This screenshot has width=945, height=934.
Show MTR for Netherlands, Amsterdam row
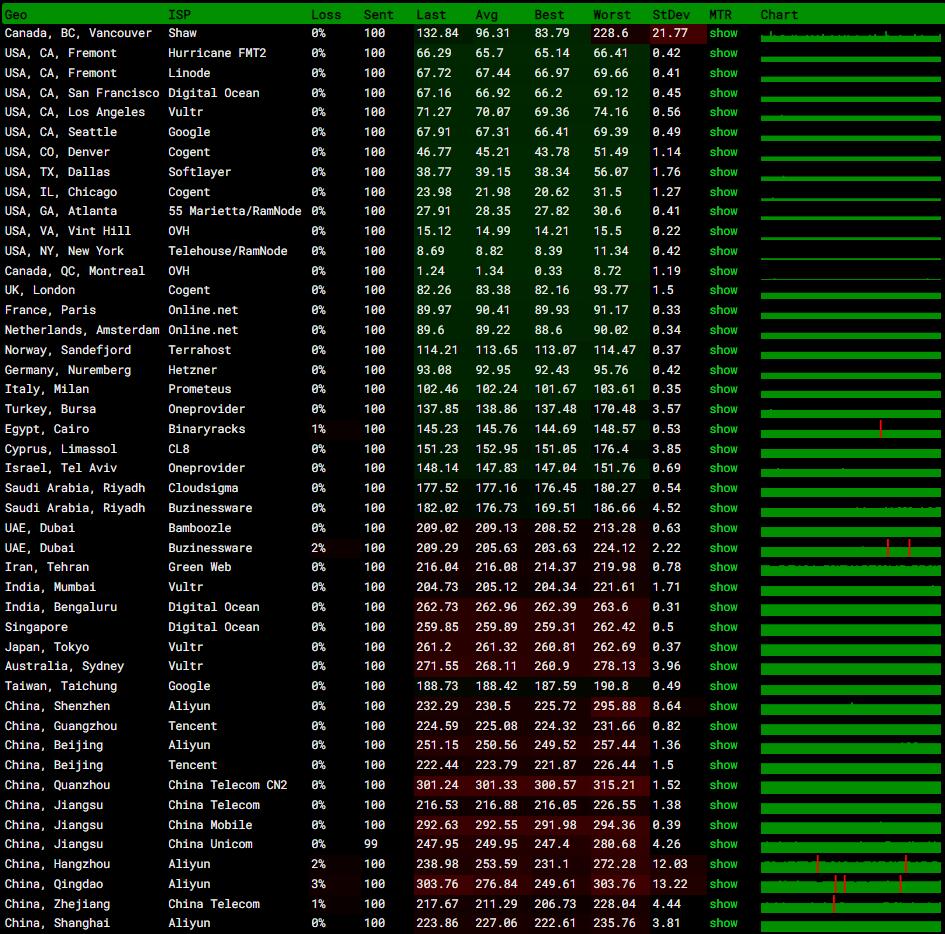pos(723,330)
